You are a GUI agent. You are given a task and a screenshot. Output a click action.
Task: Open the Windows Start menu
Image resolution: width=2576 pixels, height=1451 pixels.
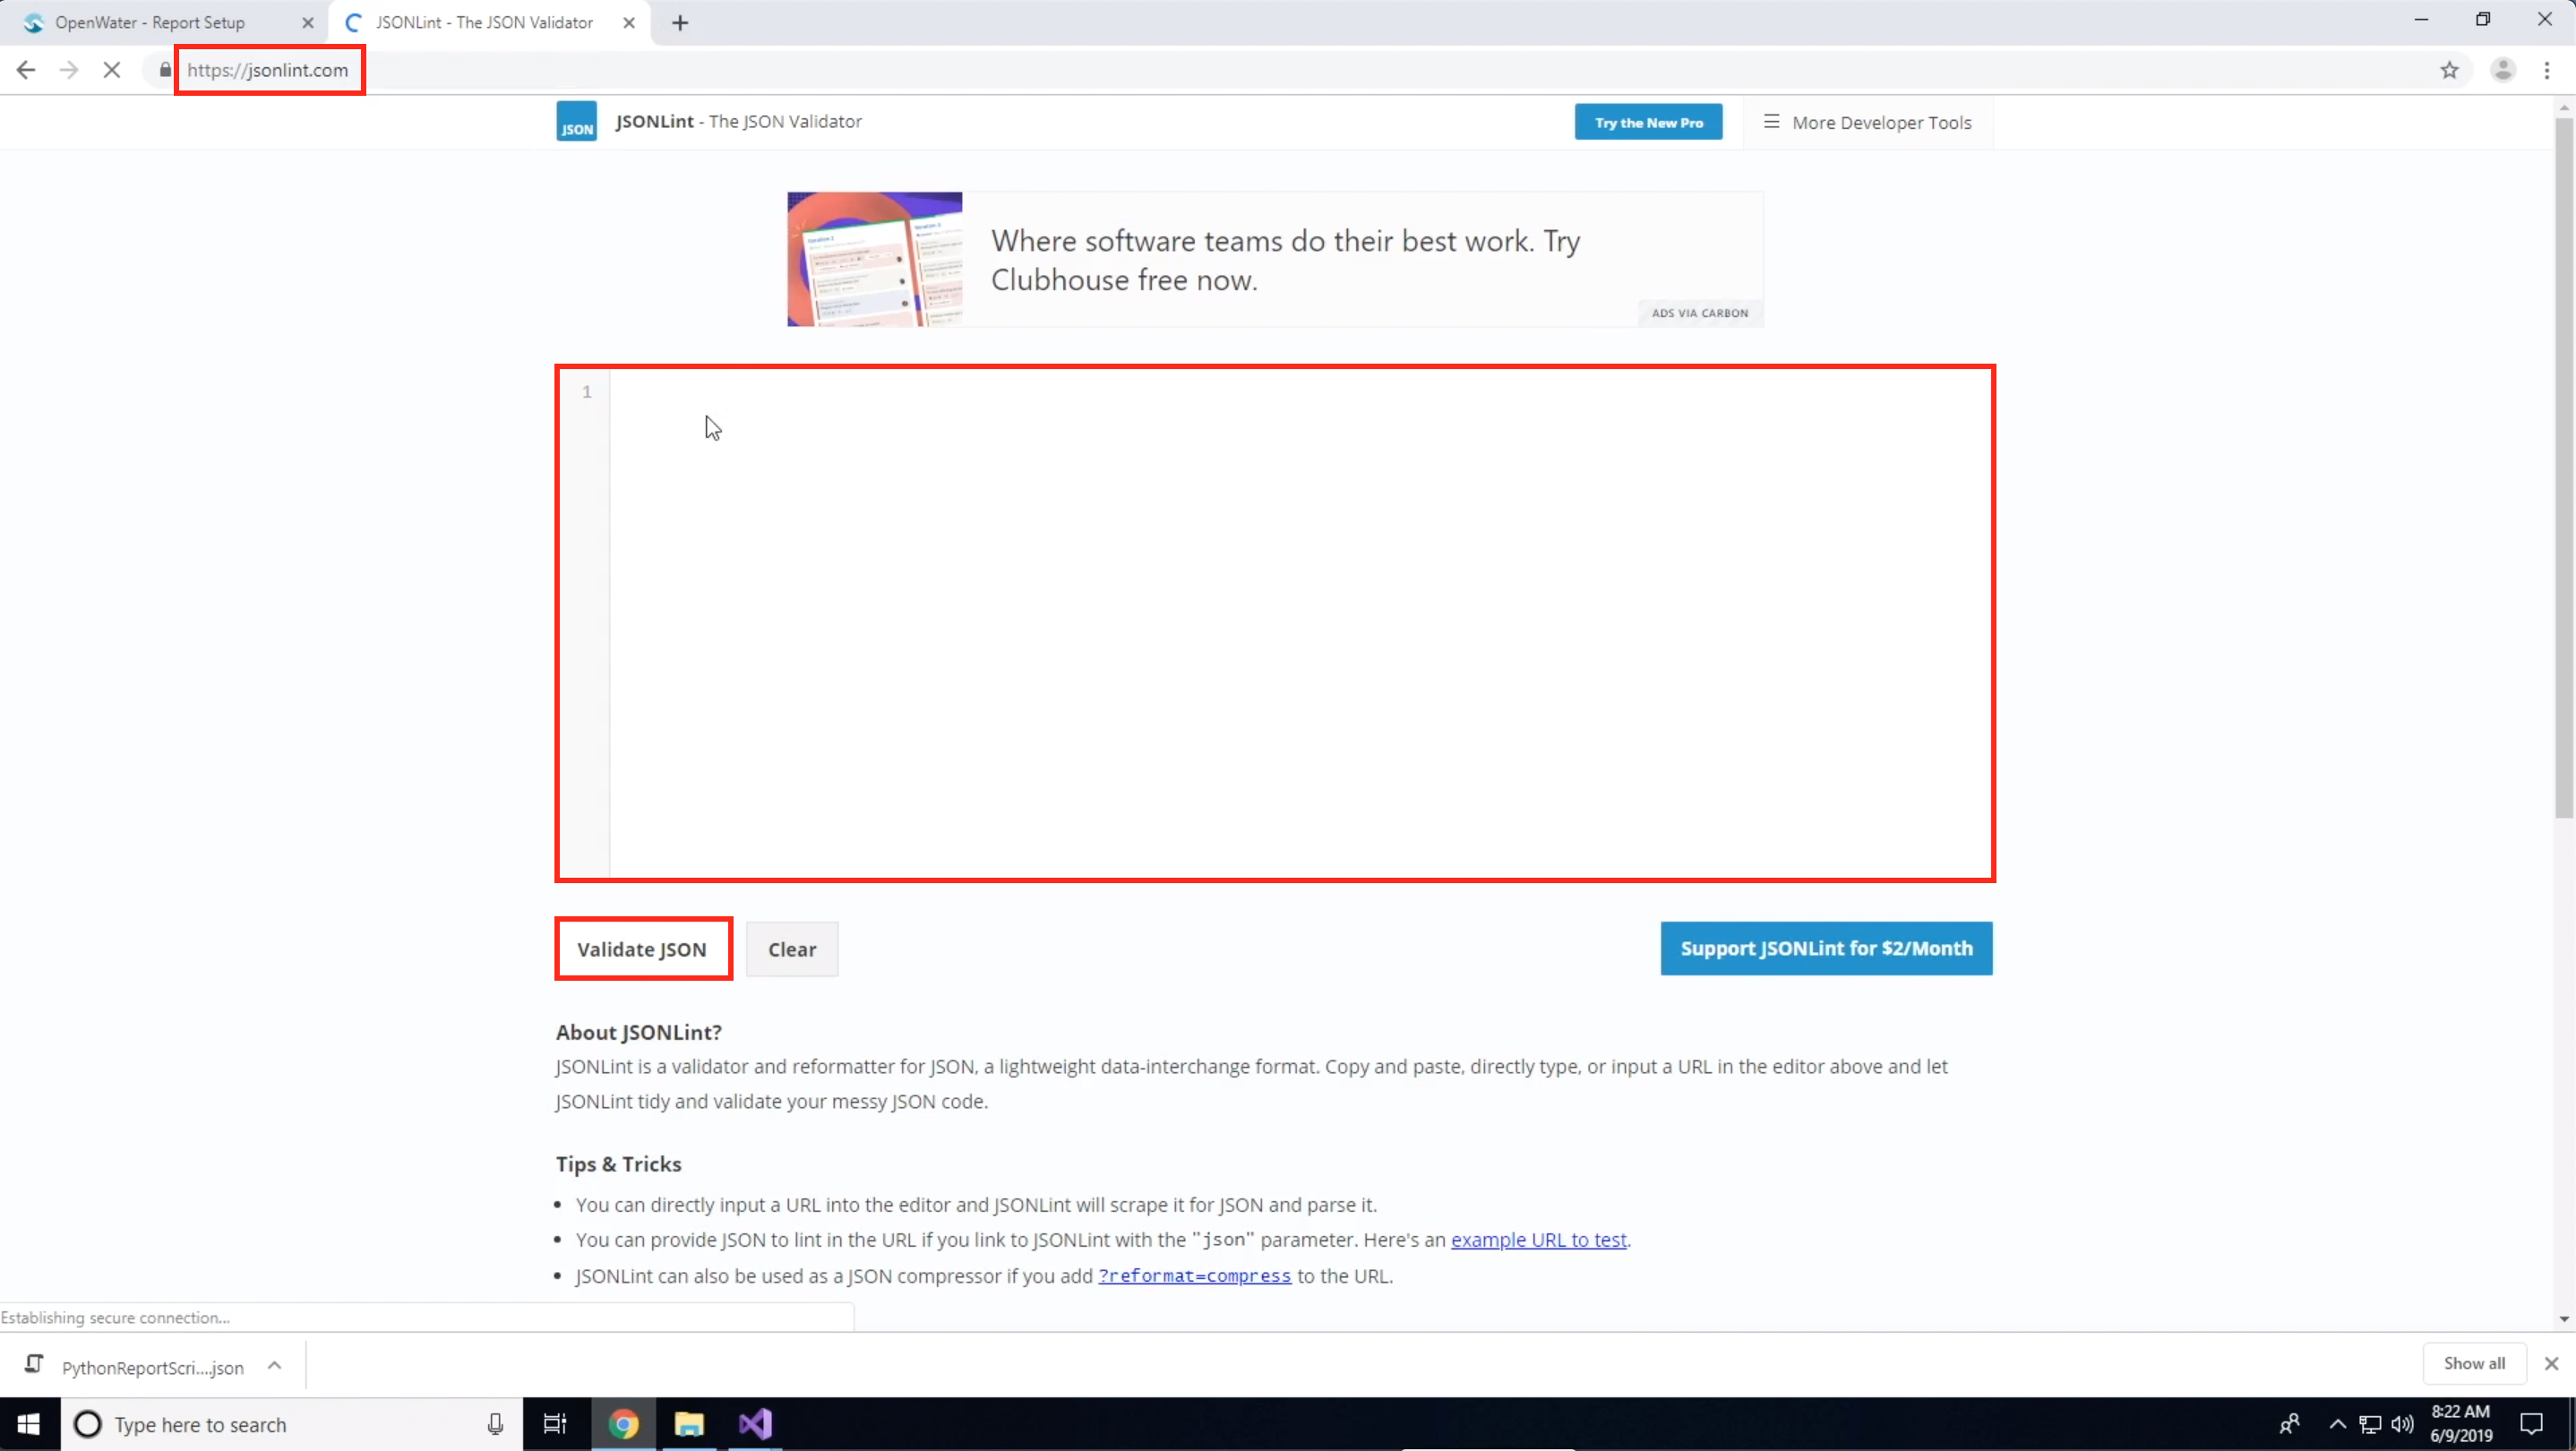click(x=29, y=1424)
